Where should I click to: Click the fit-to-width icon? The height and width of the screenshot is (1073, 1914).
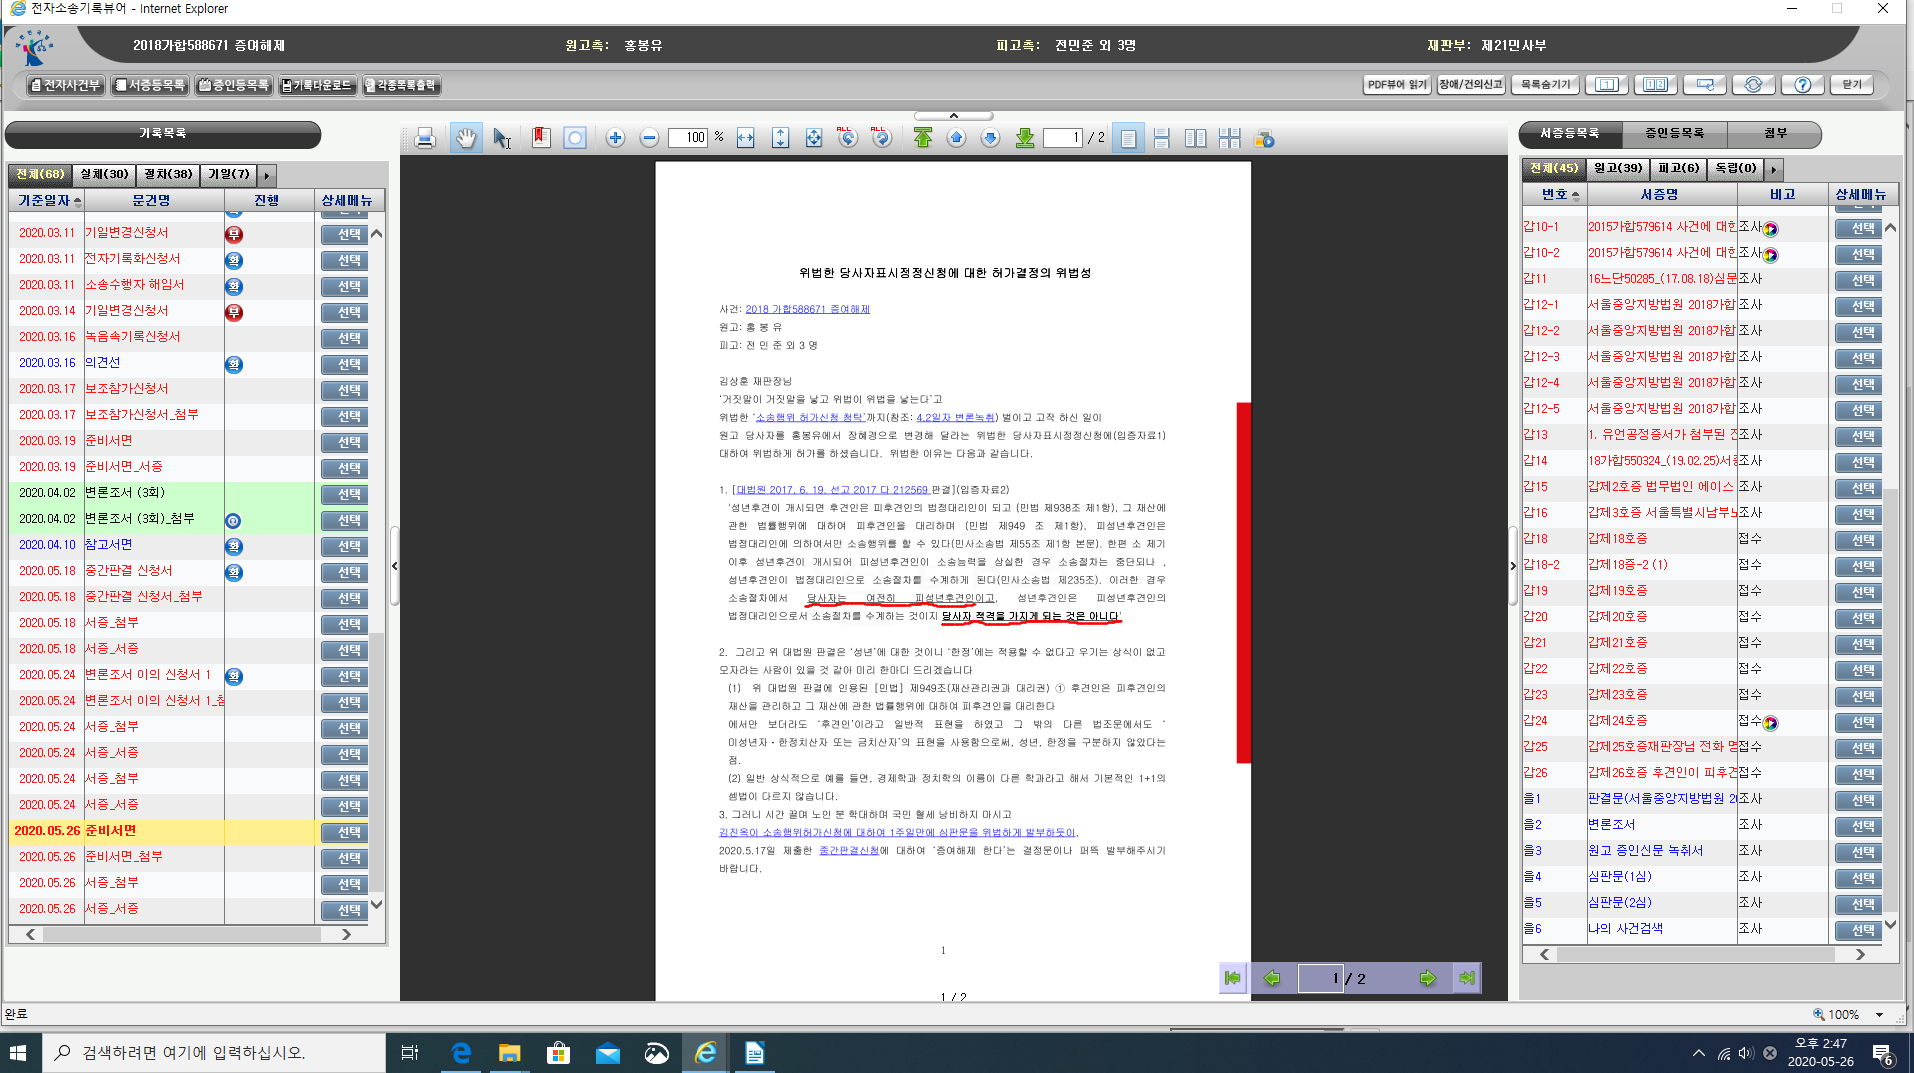point(745,139)
